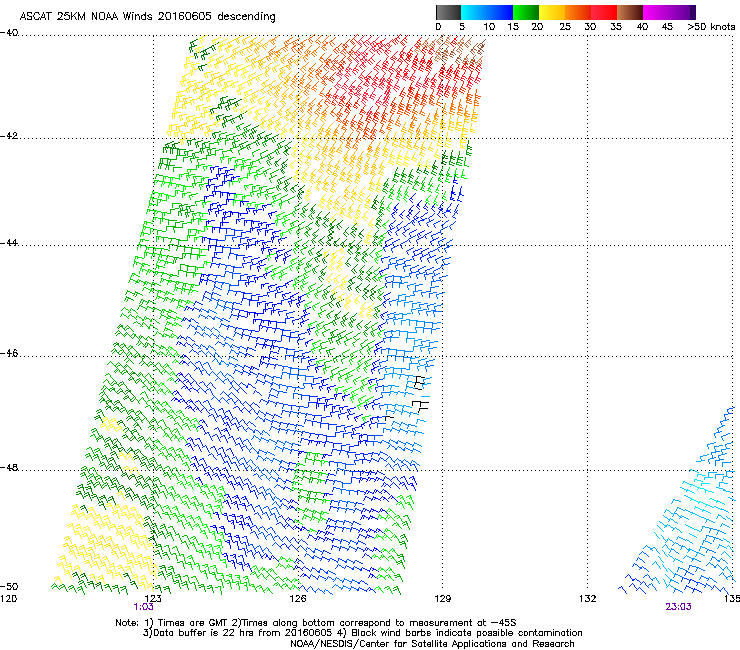The width and height of the screenshot is (740, 650).
Task: Click the '132' longitude axis label
Action: tap(588, 599)
